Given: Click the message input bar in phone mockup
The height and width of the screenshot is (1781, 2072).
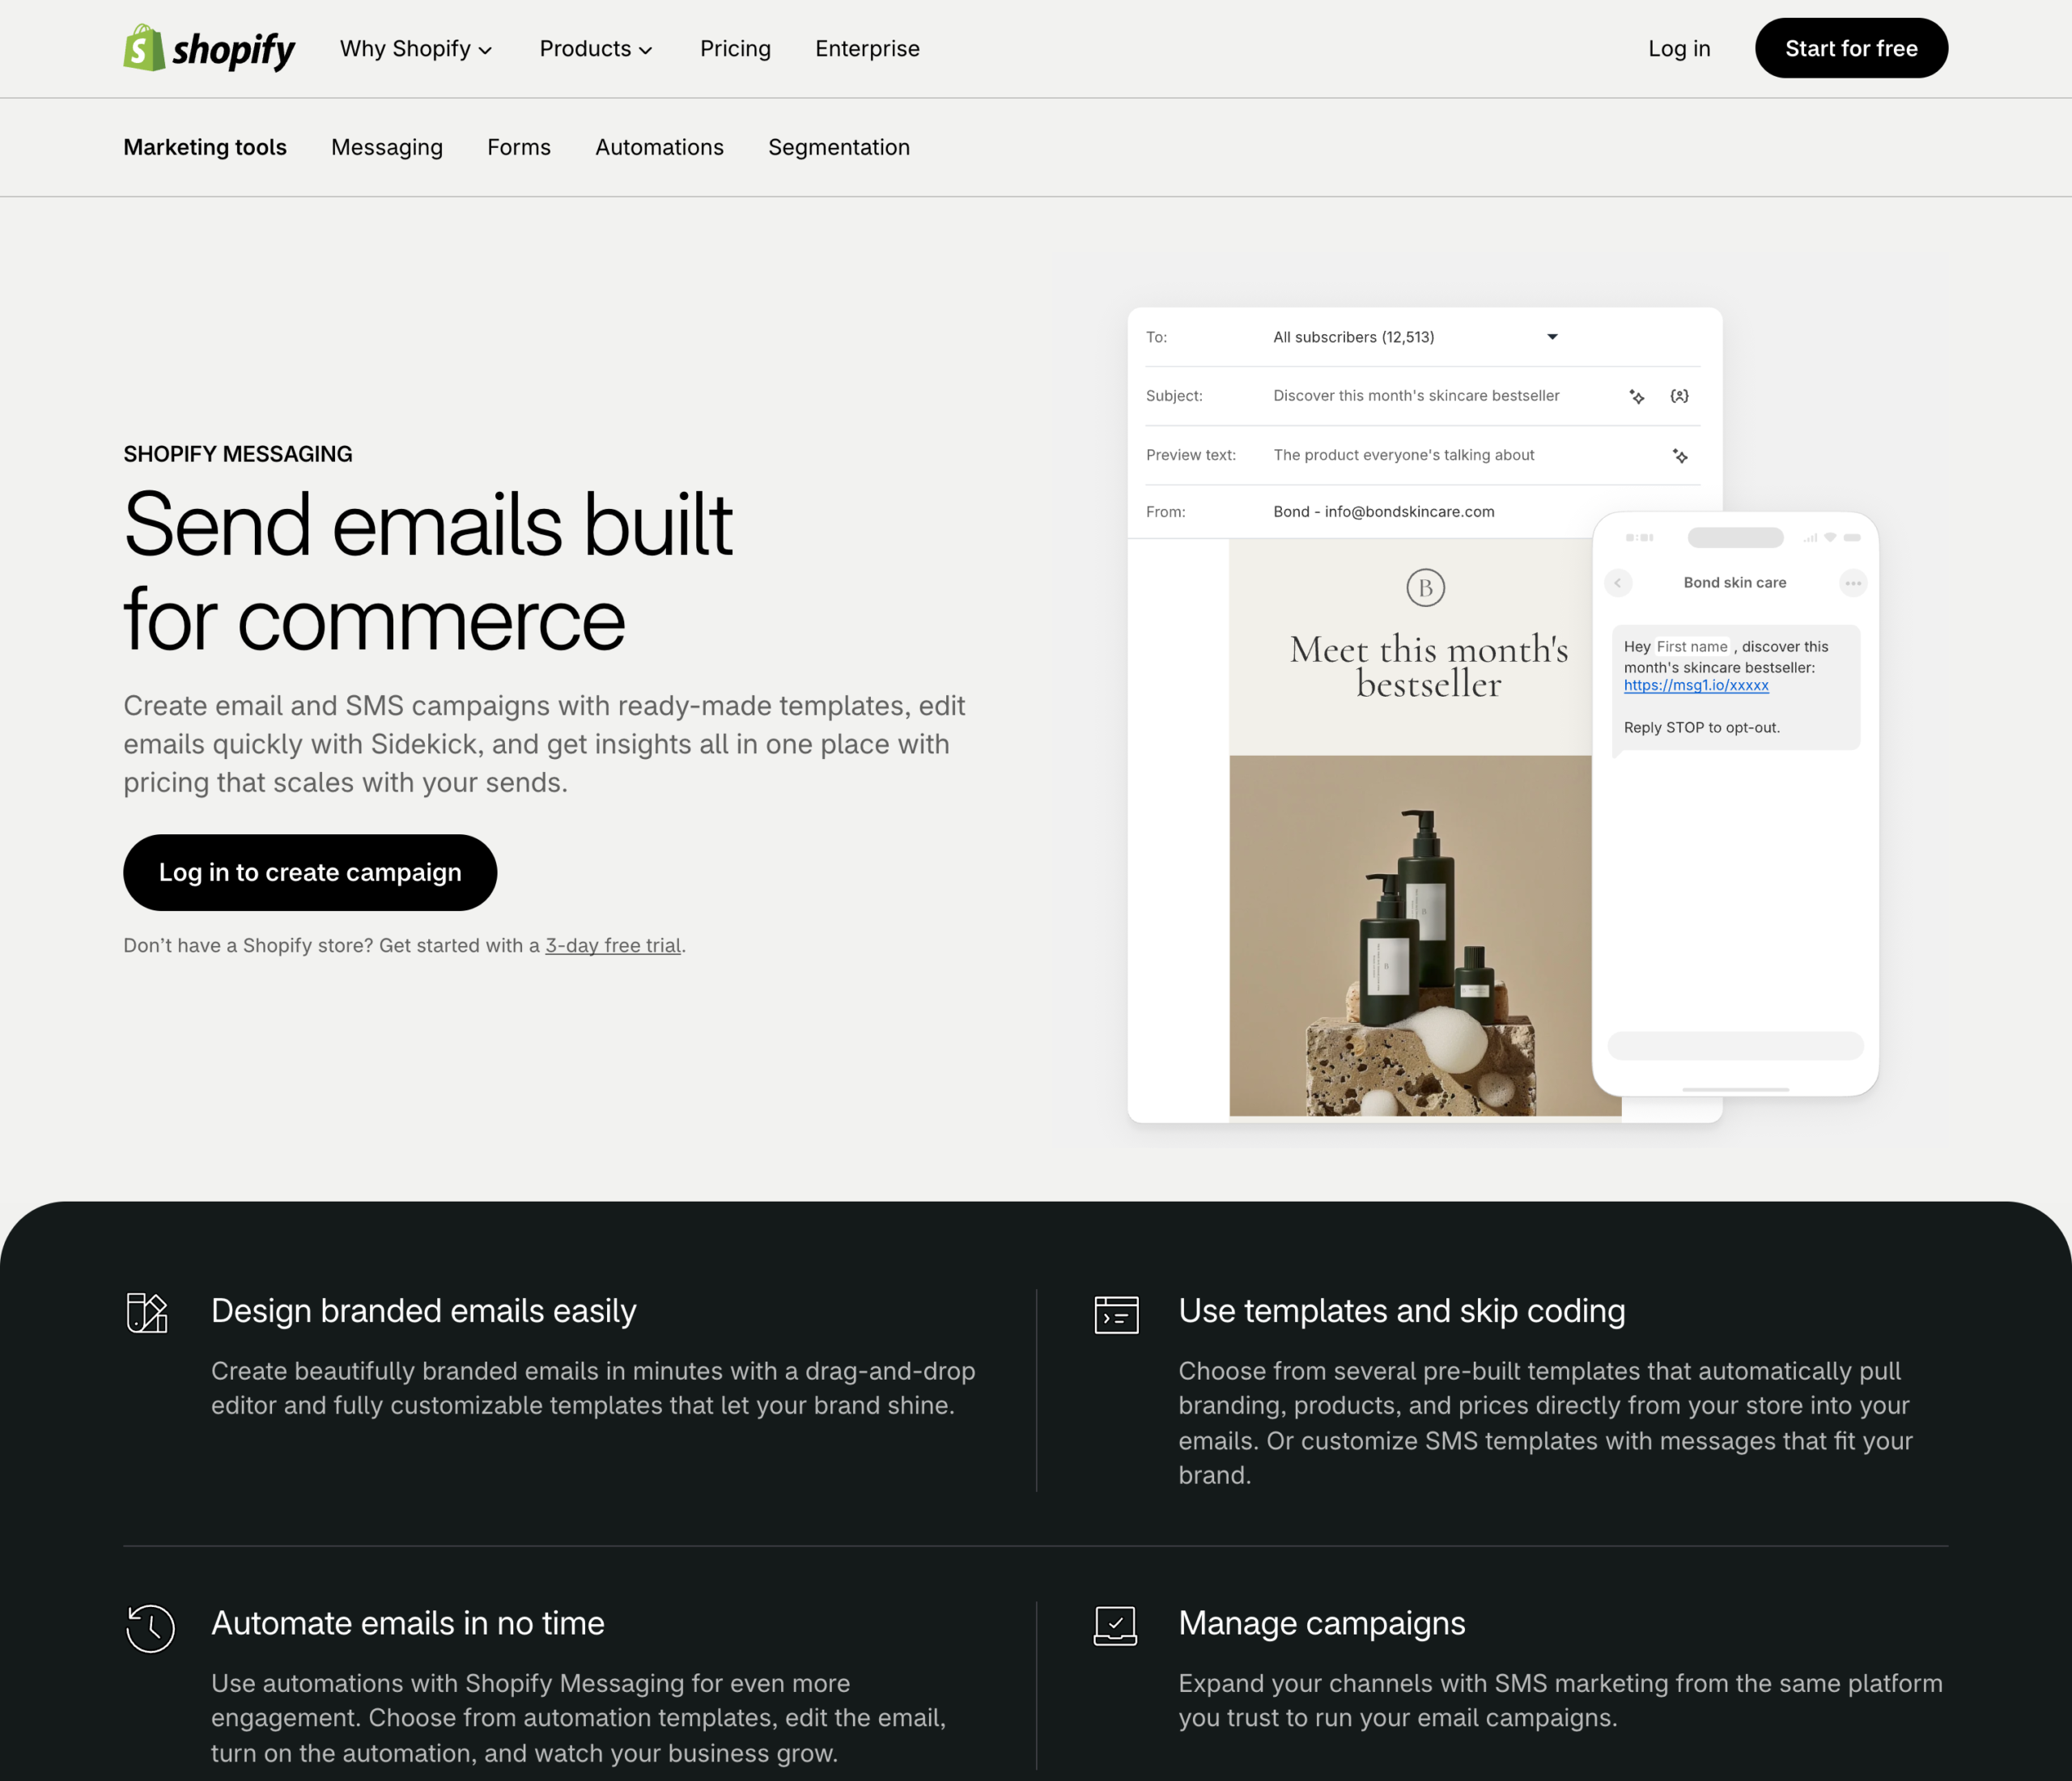Looking at the screenshot, I should 1735,1046.
